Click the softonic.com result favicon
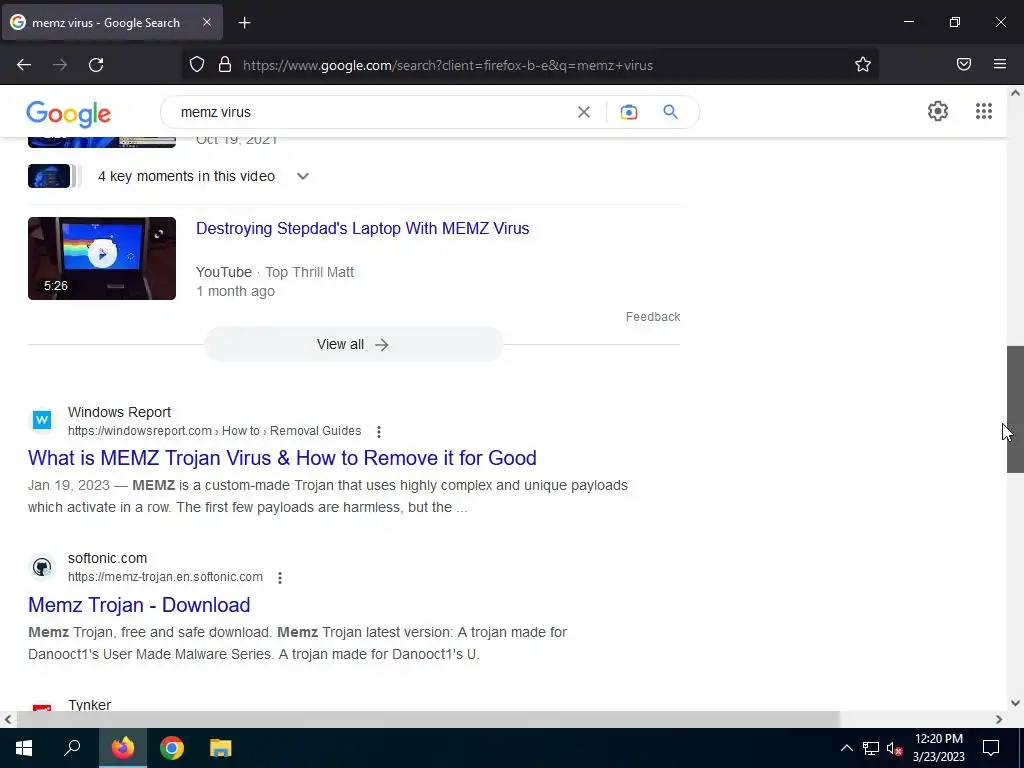Viewport: 1024px width, 768px height. pyautogui.click(x=42, y=567)
